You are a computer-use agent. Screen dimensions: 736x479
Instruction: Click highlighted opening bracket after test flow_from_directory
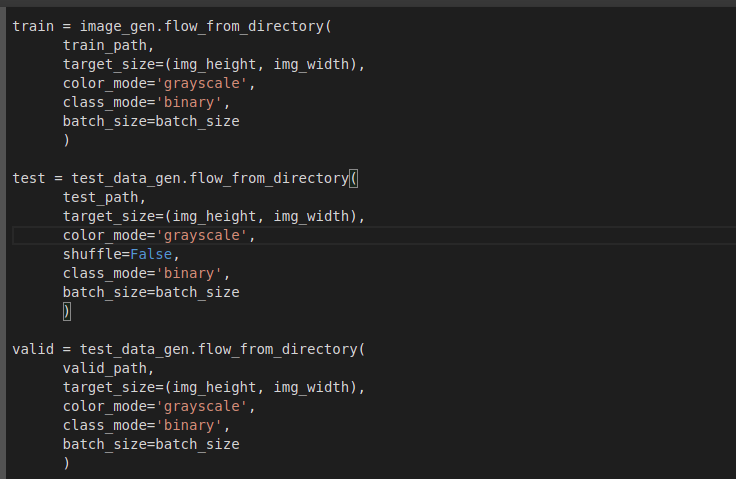[x=353, y=178]
